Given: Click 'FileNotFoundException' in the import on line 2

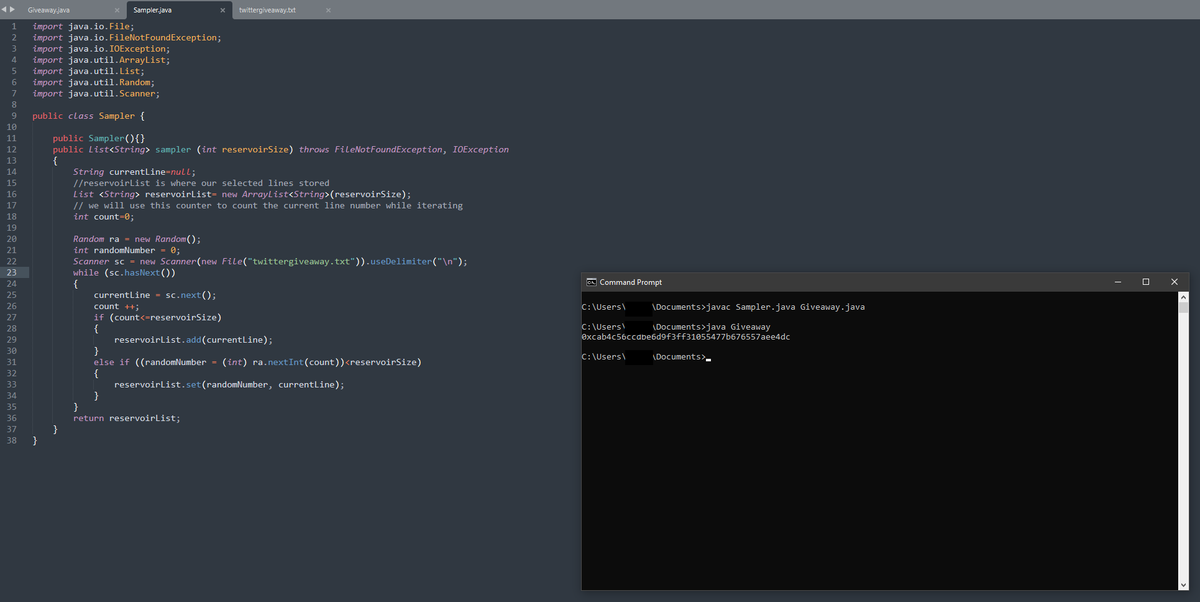Looking at the screenshot, I should (161, 38).
